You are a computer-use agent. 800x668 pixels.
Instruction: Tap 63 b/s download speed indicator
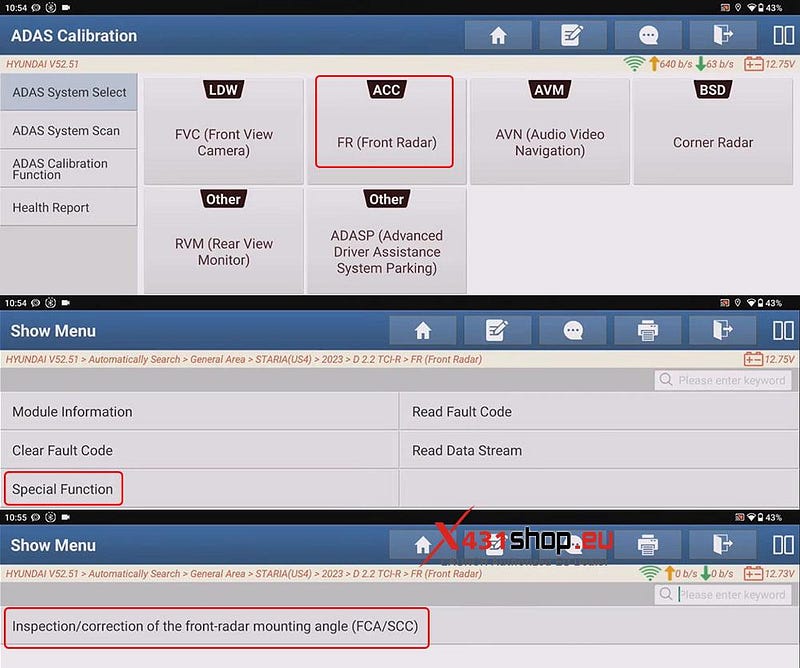click(714, 64)
